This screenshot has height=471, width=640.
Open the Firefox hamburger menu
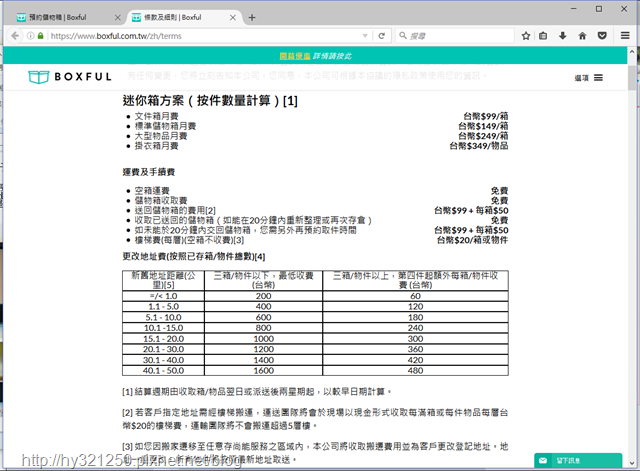coord(625,36)
